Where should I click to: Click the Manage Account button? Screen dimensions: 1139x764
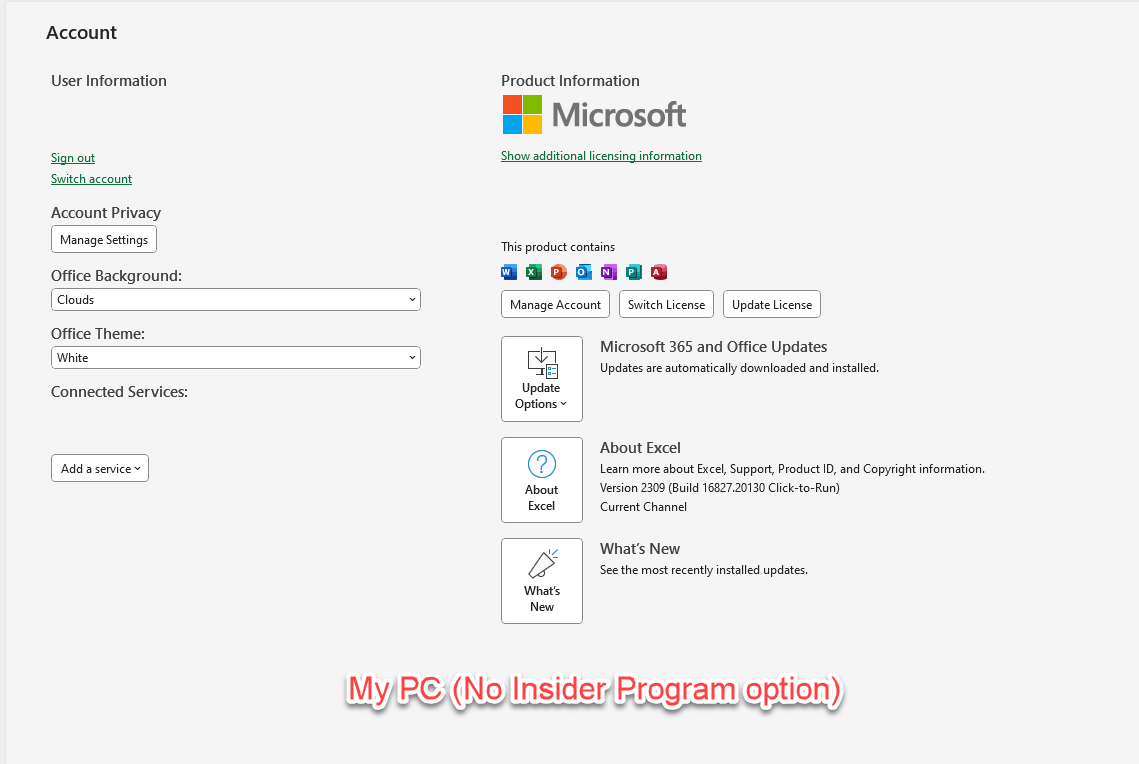556,304
